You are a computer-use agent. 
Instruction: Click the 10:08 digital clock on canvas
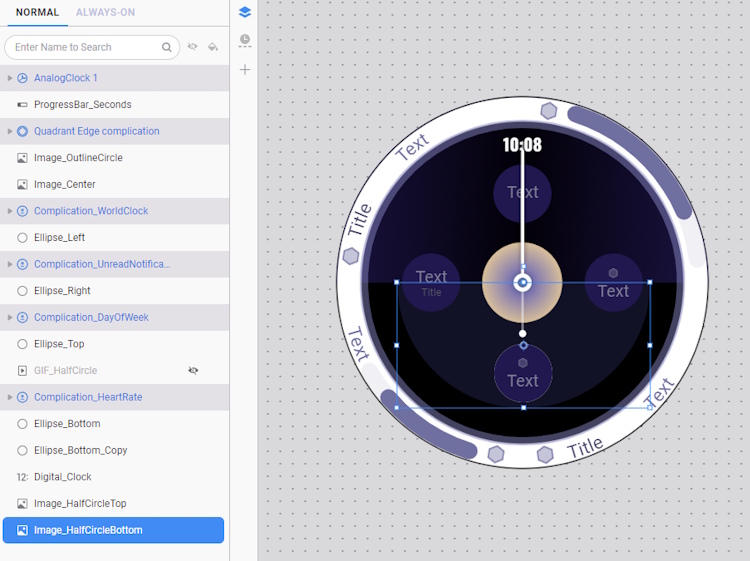pos(522,145)
